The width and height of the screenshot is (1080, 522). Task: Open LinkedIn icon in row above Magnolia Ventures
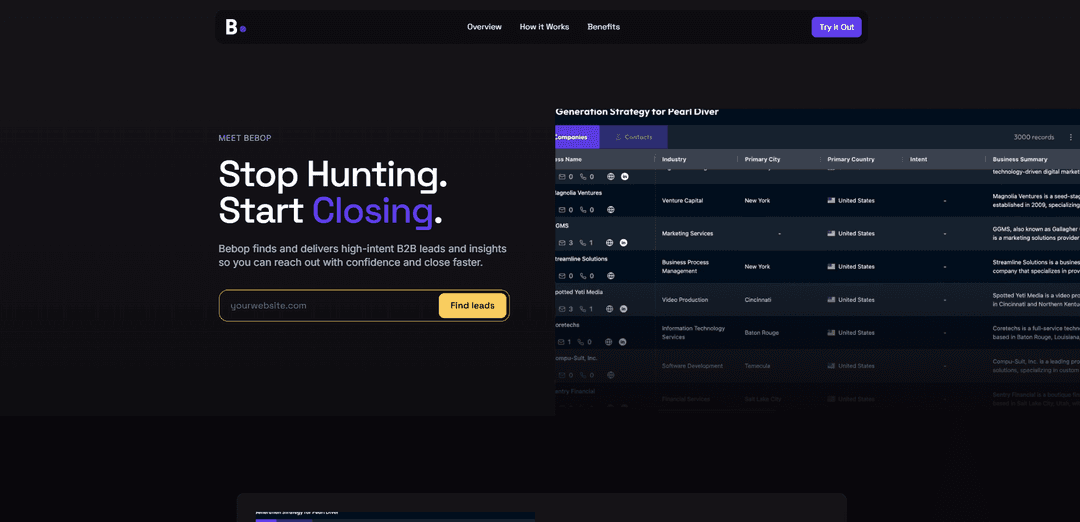[x=625, y=177]
